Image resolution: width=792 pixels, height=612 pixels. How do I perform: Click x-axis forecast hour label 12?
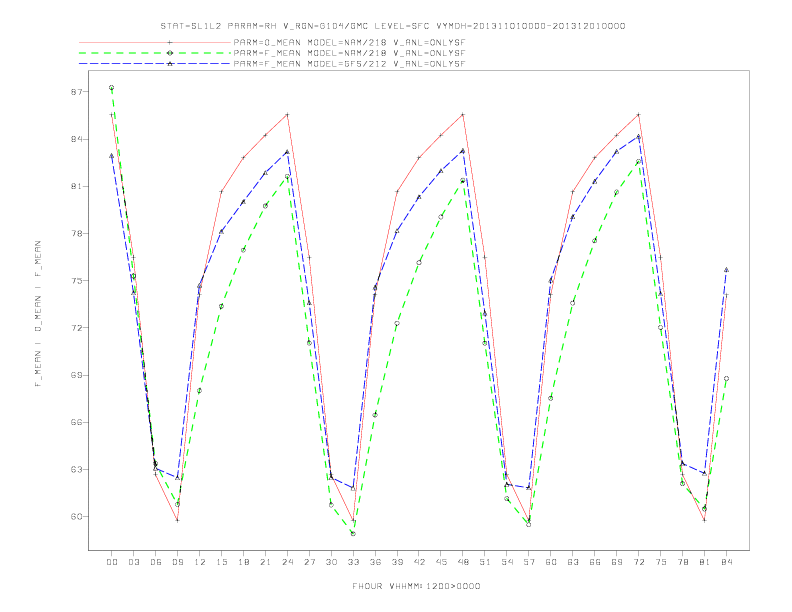click(x=200, y=562)
